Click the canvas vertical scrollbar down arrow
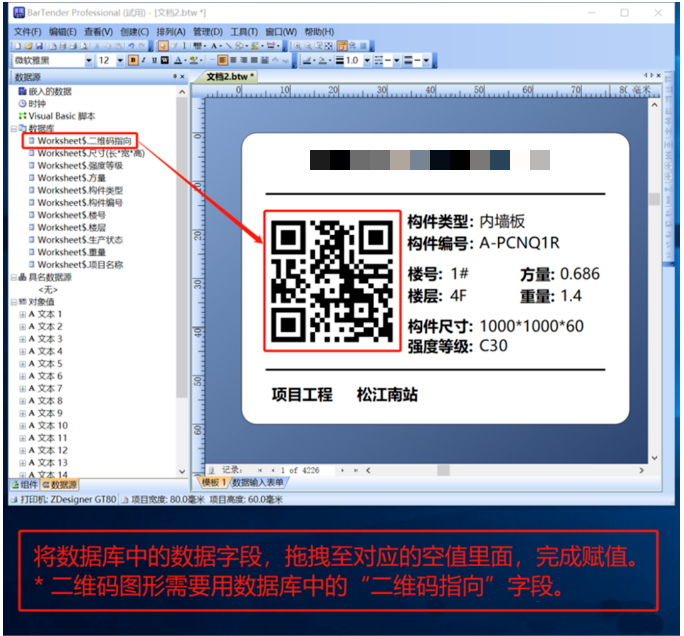Viewport: 684px width, 636px height. tap(654, 458)
